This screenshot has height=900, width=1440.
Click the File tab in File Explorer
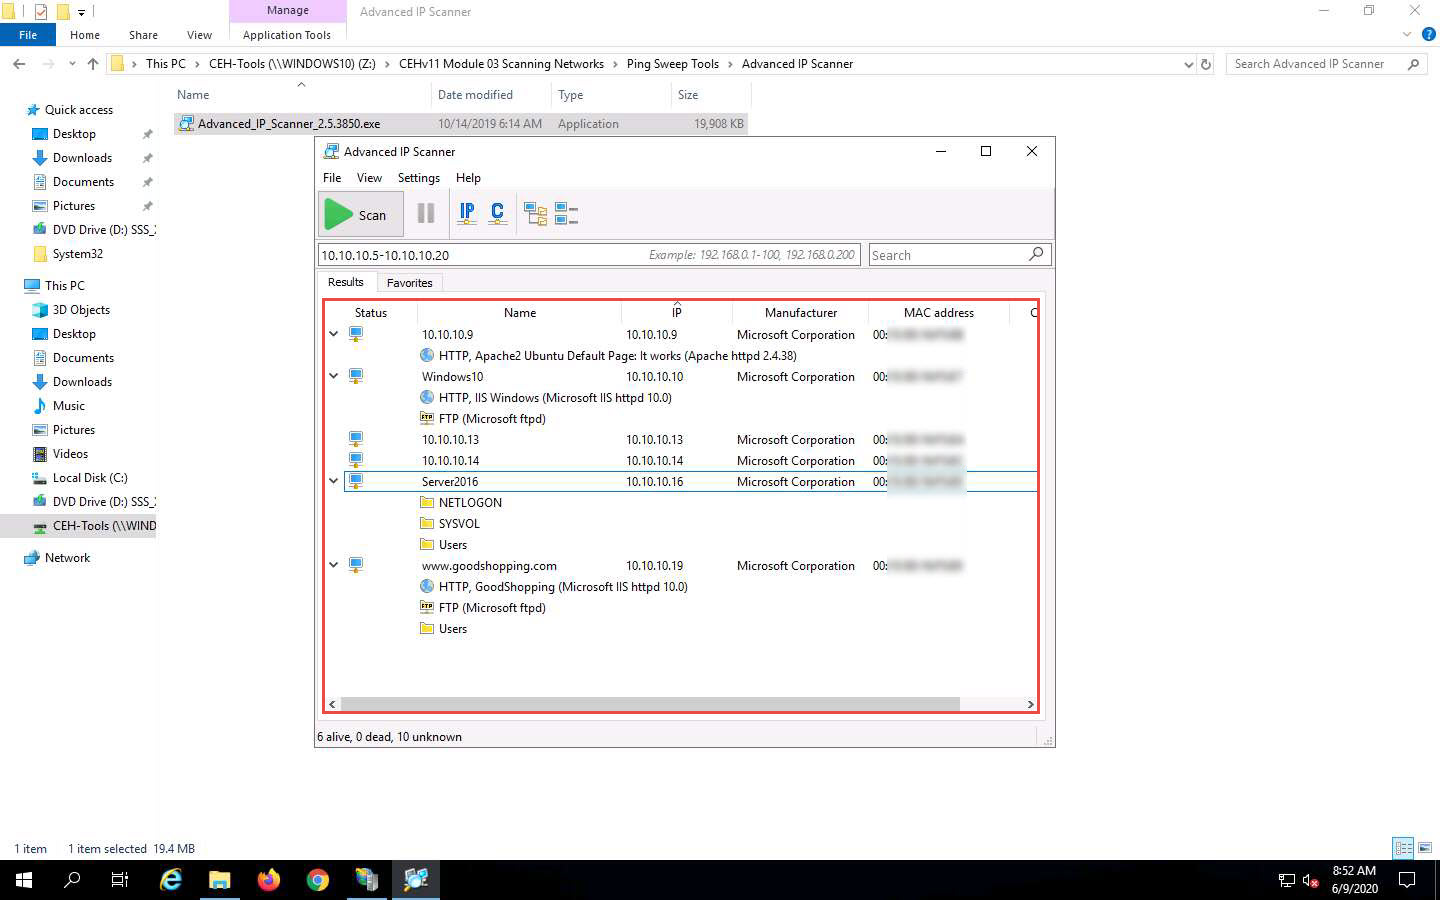(28, 35)
